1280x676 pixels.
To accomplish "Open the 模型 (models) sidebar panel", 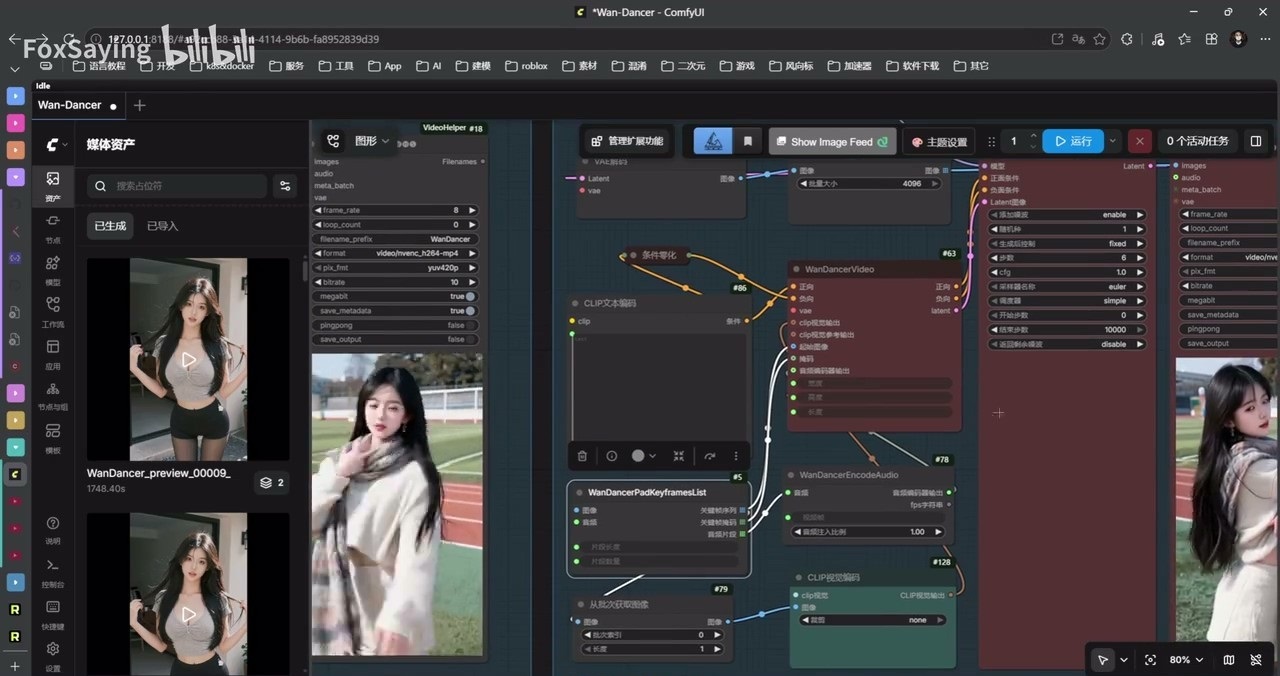I will click(x=53, y=269).
